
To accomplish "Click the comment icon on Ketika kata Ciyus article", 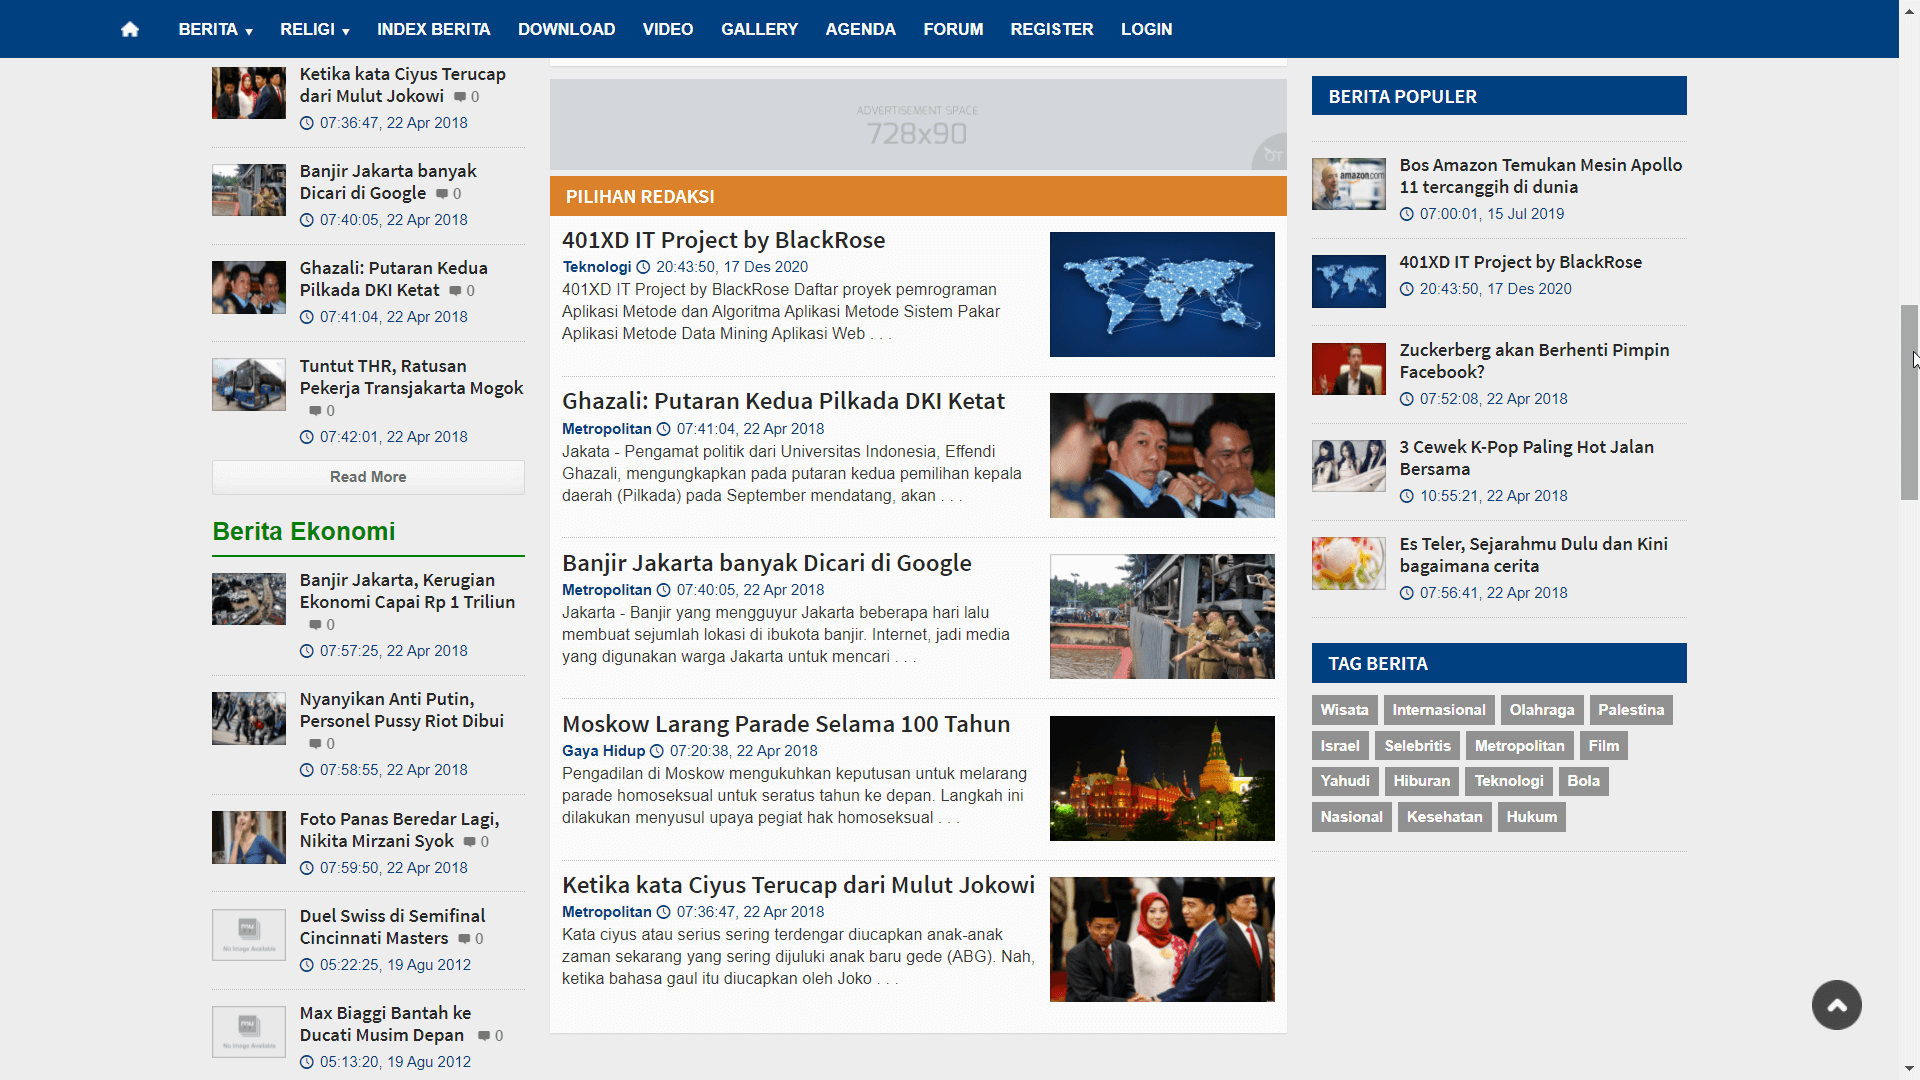I will coord(462,97).
